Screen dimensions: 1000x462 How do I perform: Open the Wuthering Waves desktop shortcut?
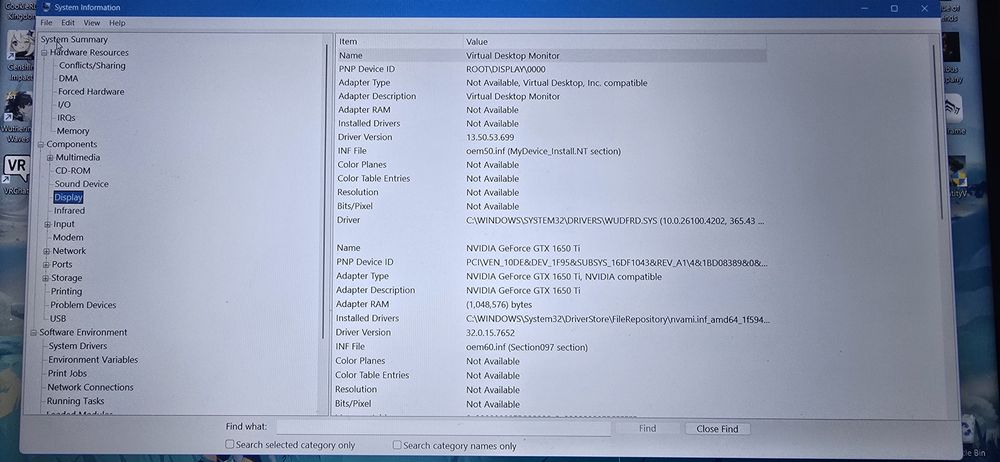pos(16,118)
